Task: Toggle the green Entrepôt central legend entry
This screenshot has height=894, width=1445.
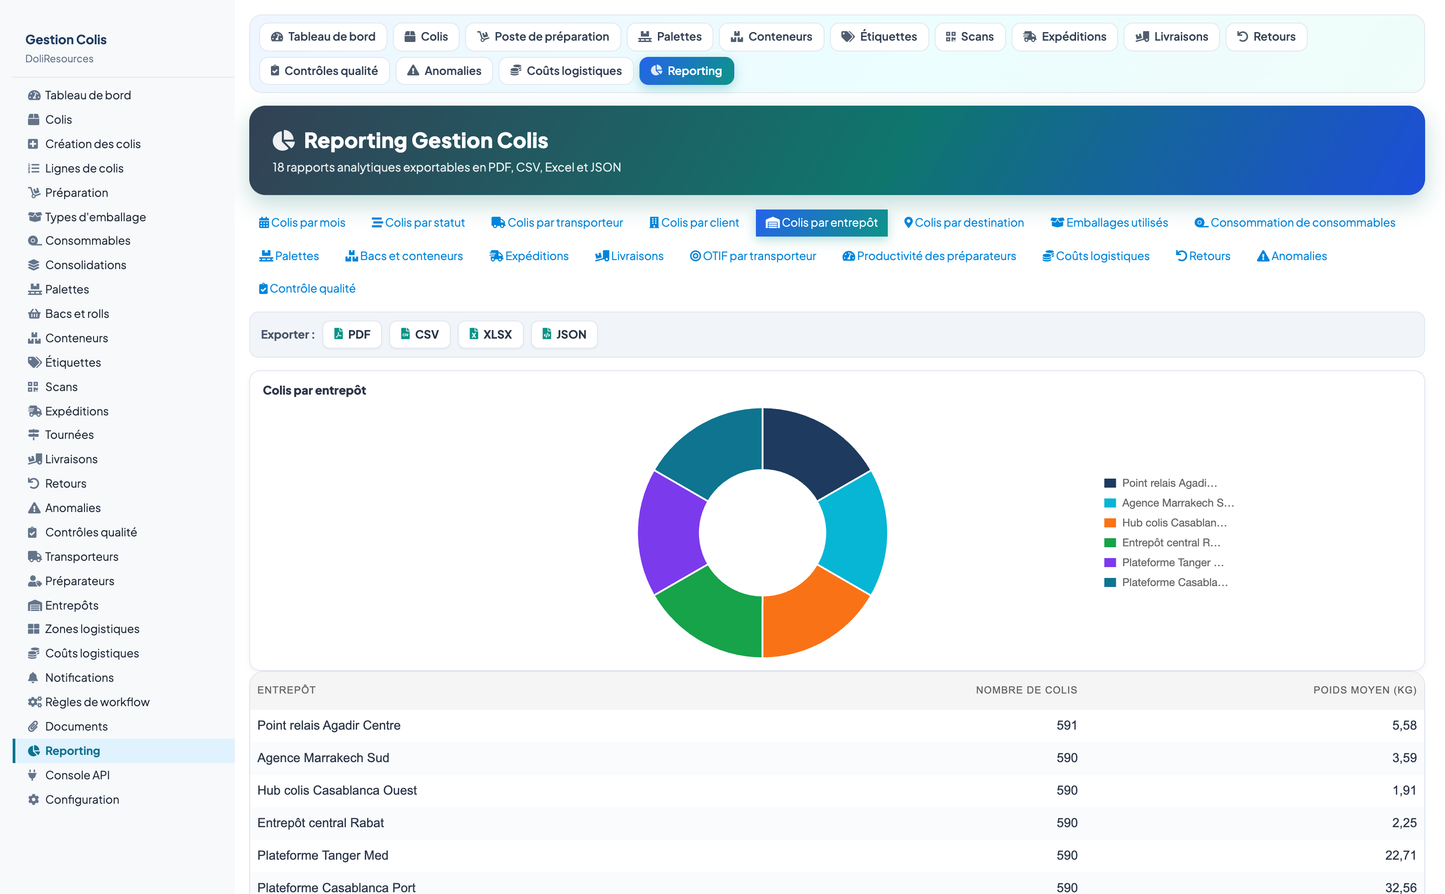Action: coord(1162,543)
